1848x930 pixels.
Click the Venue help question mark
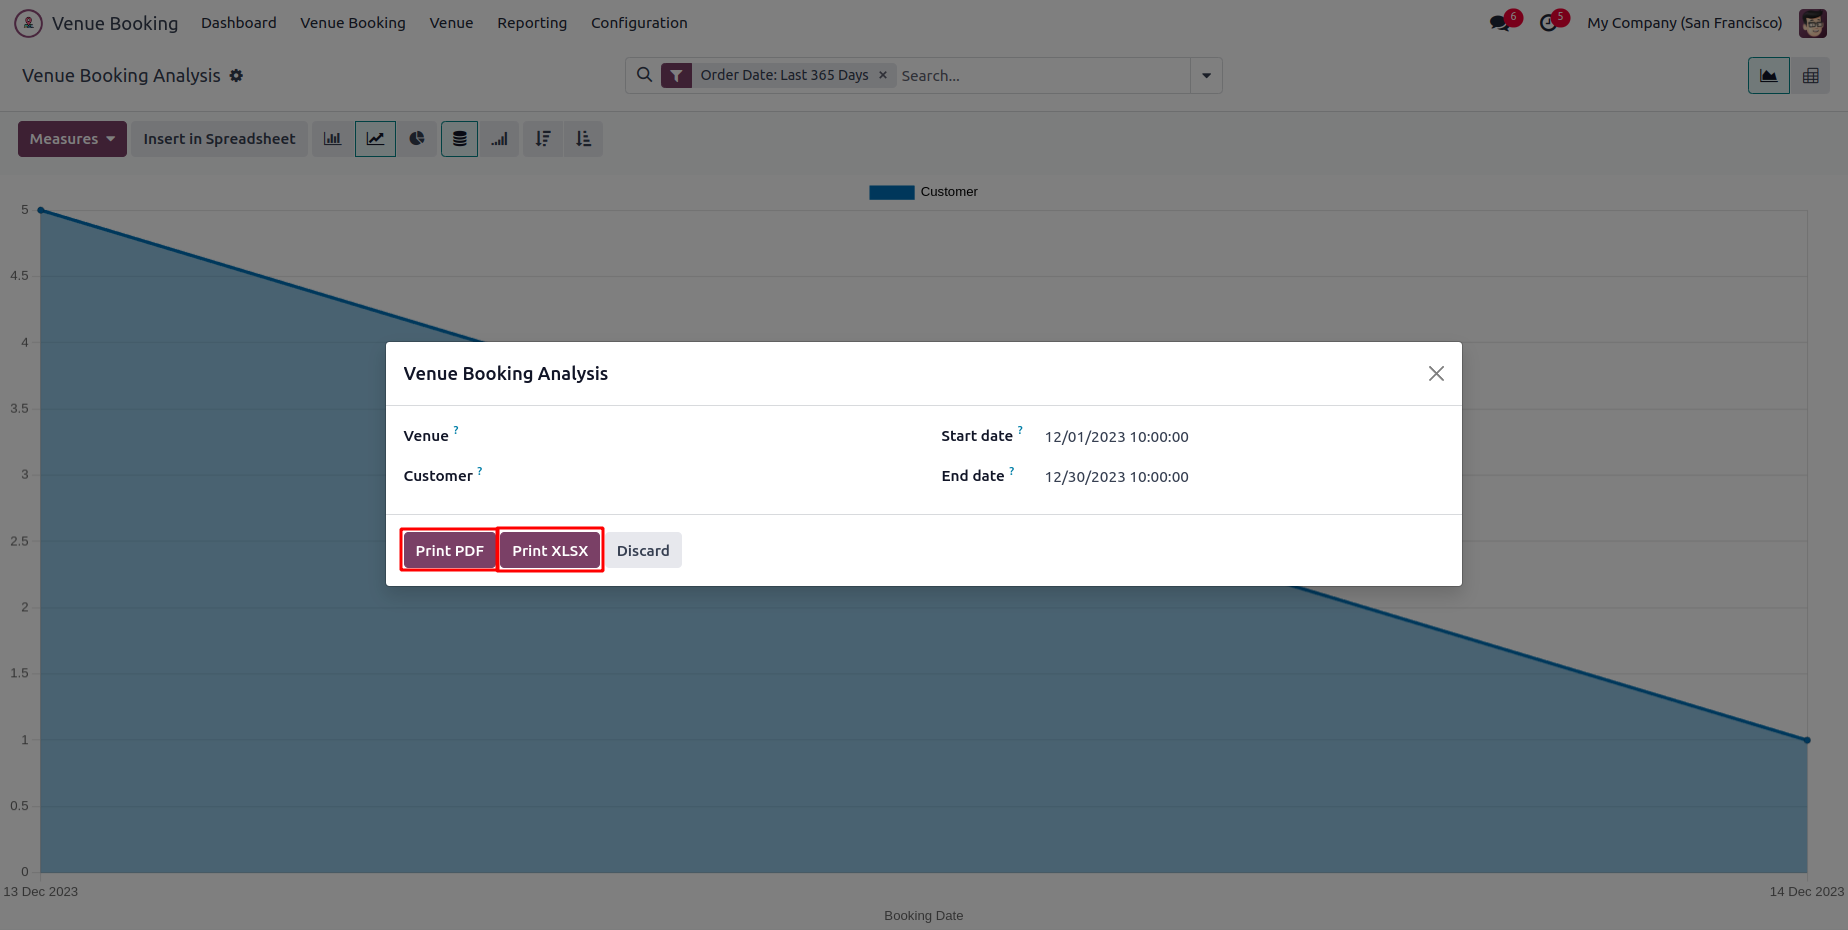click(x=456, y=430)
